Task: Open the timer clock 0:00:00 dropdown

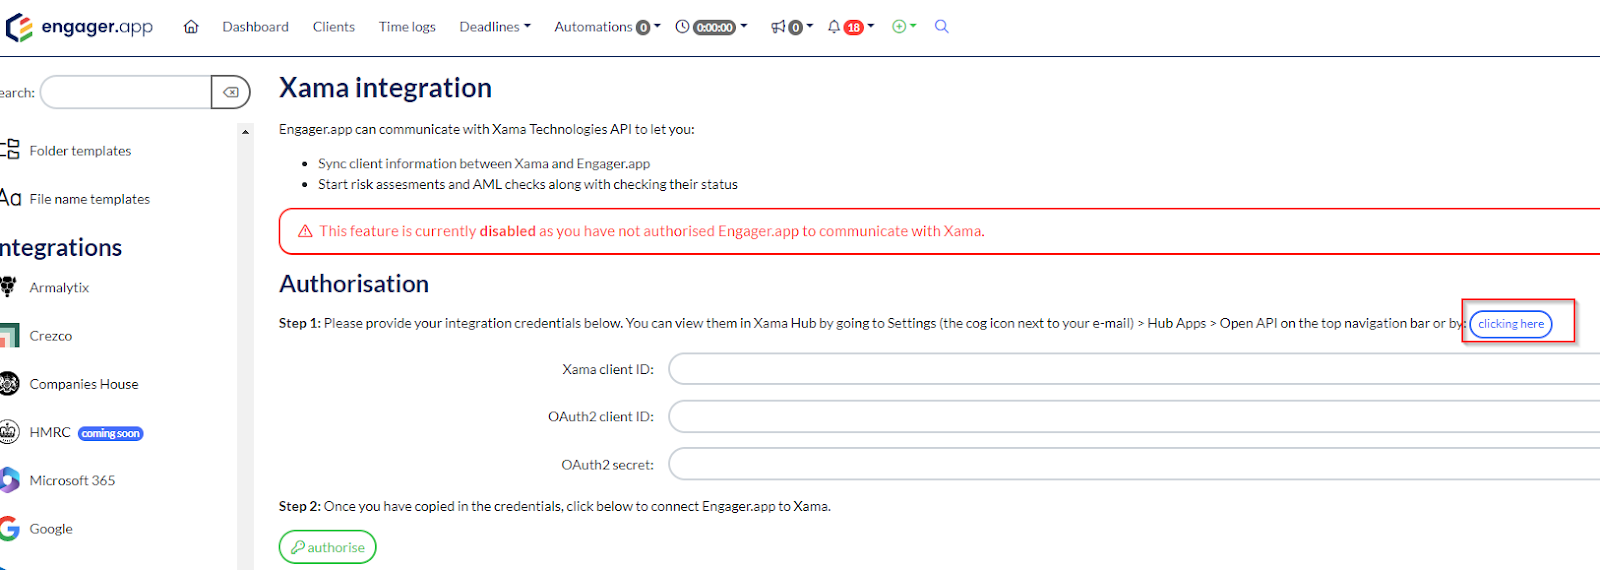Action: tap(711, 27)
